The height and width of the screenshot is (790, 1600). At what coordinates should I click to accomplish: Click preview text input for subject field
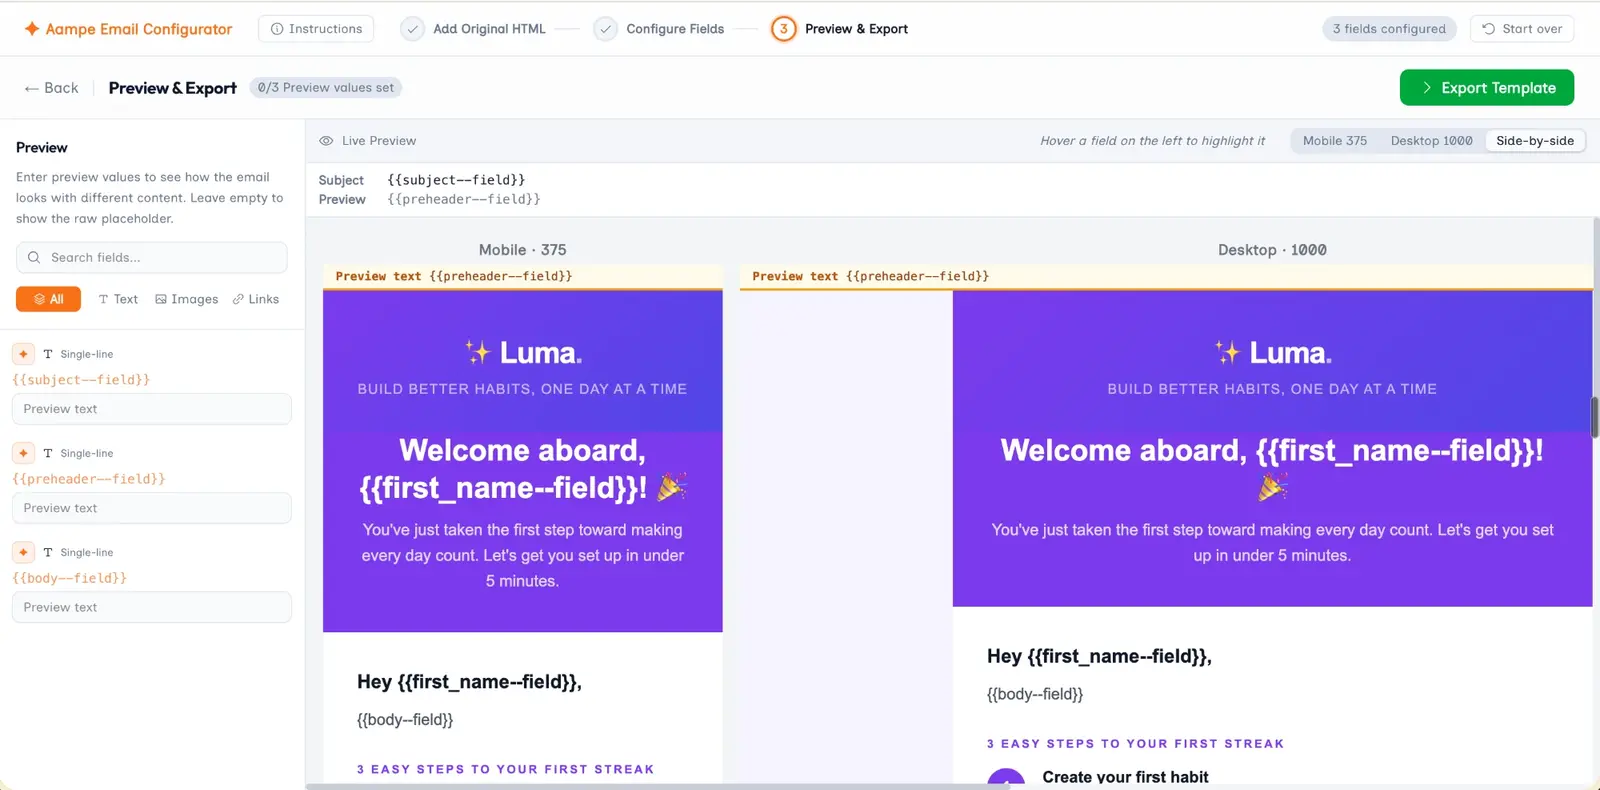pyautogui.click(x=152, y=409)
